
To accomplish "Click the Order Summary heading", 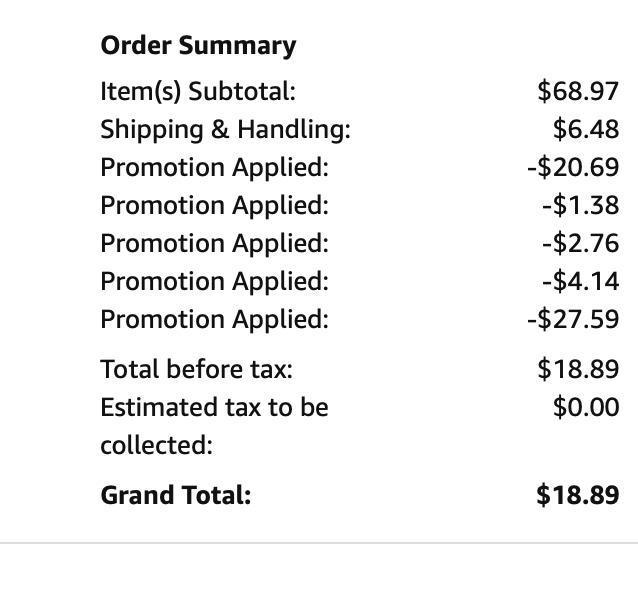I will [198, 46].
